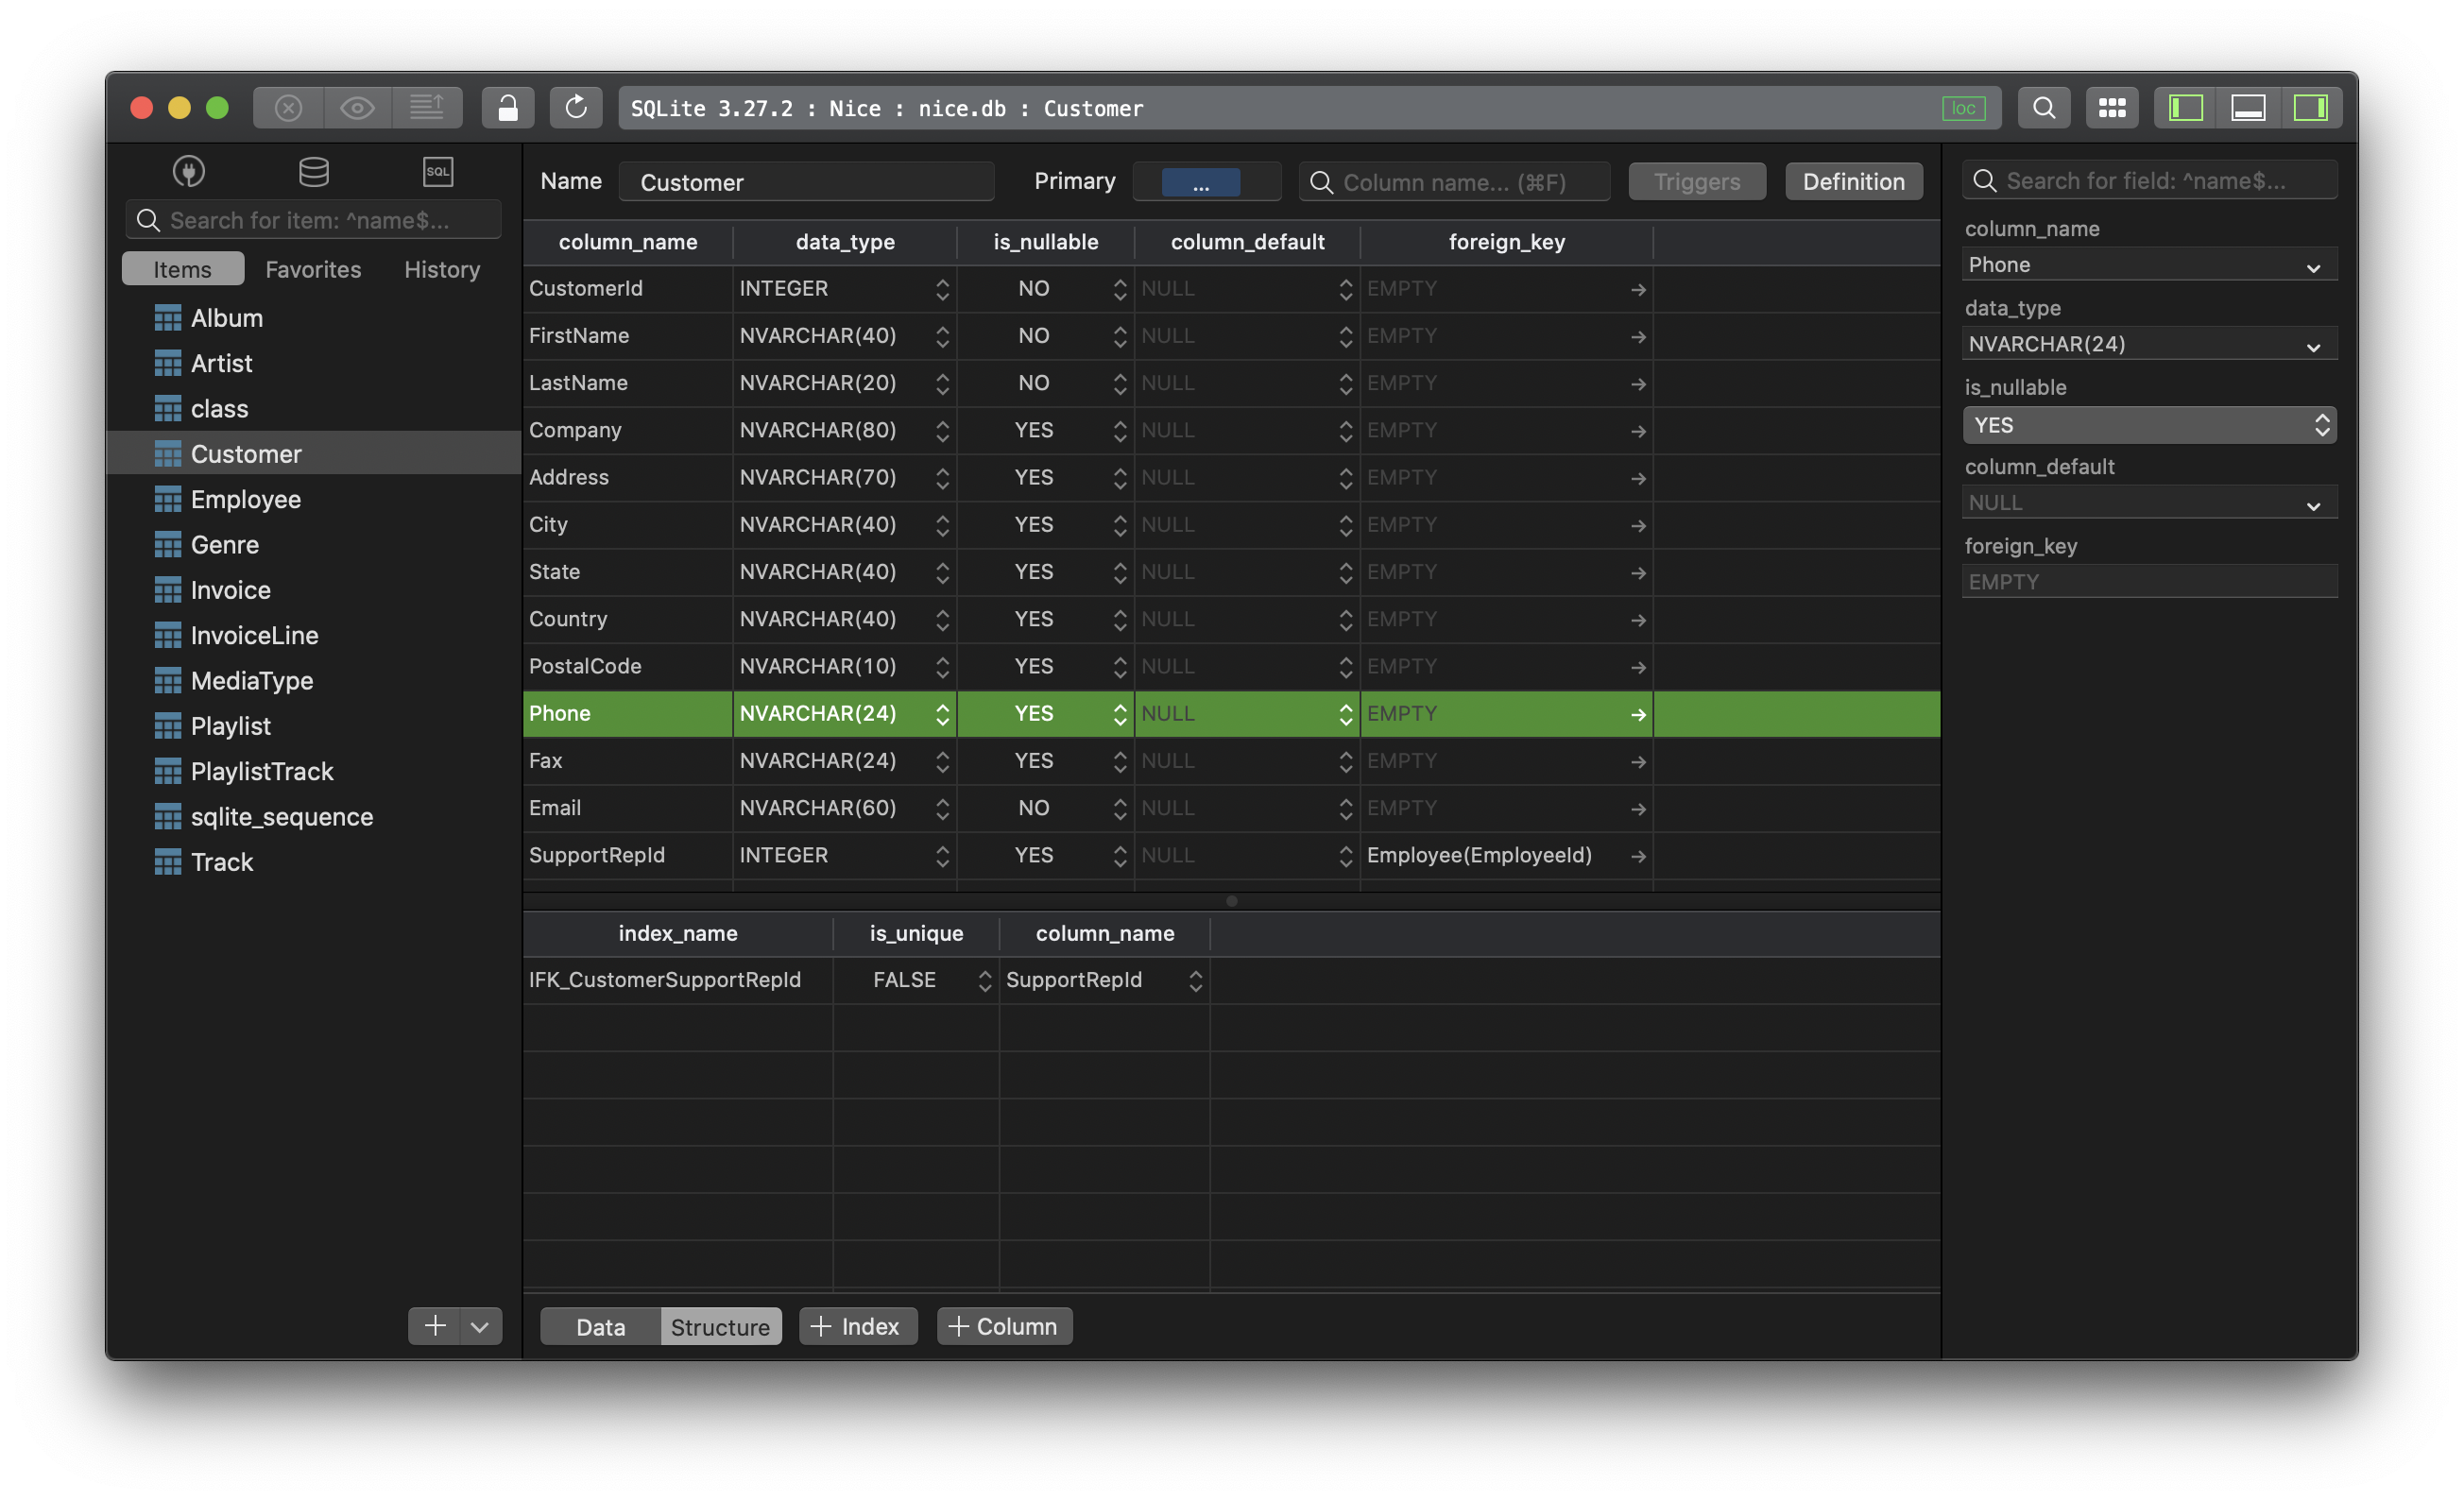Viewport: 2464px width, 1500px height.
Task: Click the column name search input field
Action: (1454, 179)
